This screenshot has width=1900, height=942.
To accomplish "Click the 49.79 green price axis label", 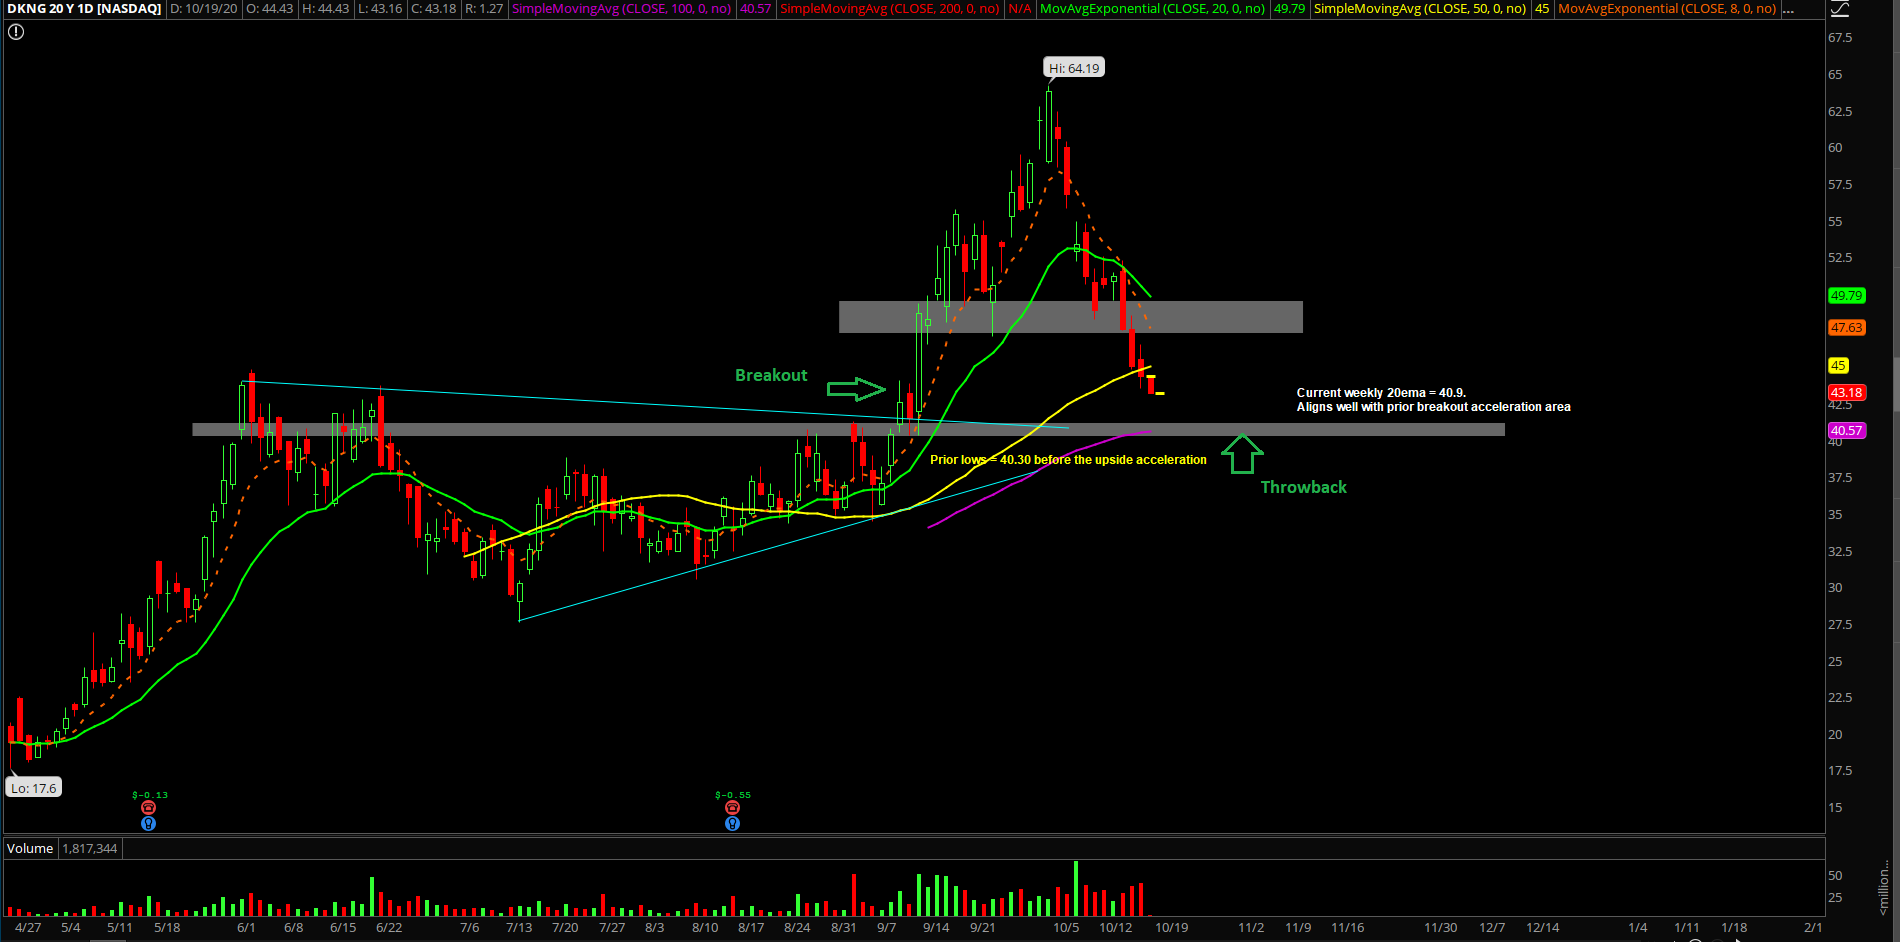I will coord(1846,296).
